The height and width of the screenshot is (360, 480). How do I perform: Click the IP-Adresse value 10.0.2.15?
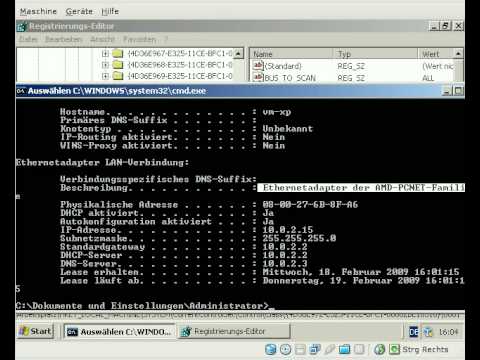(288, 230)
